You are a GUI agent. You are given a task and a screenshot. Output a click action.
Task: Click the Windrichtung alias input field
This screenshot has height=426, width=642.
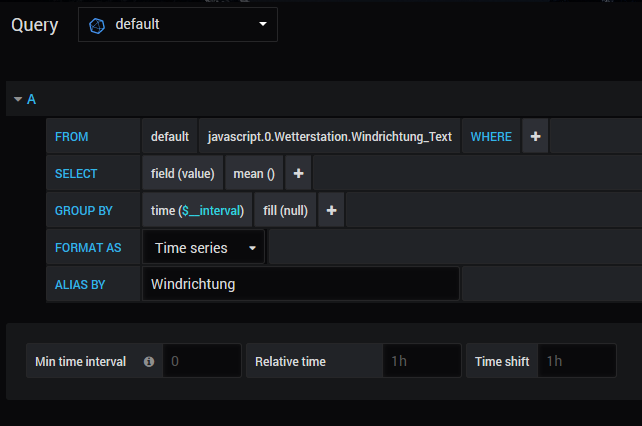301,284
